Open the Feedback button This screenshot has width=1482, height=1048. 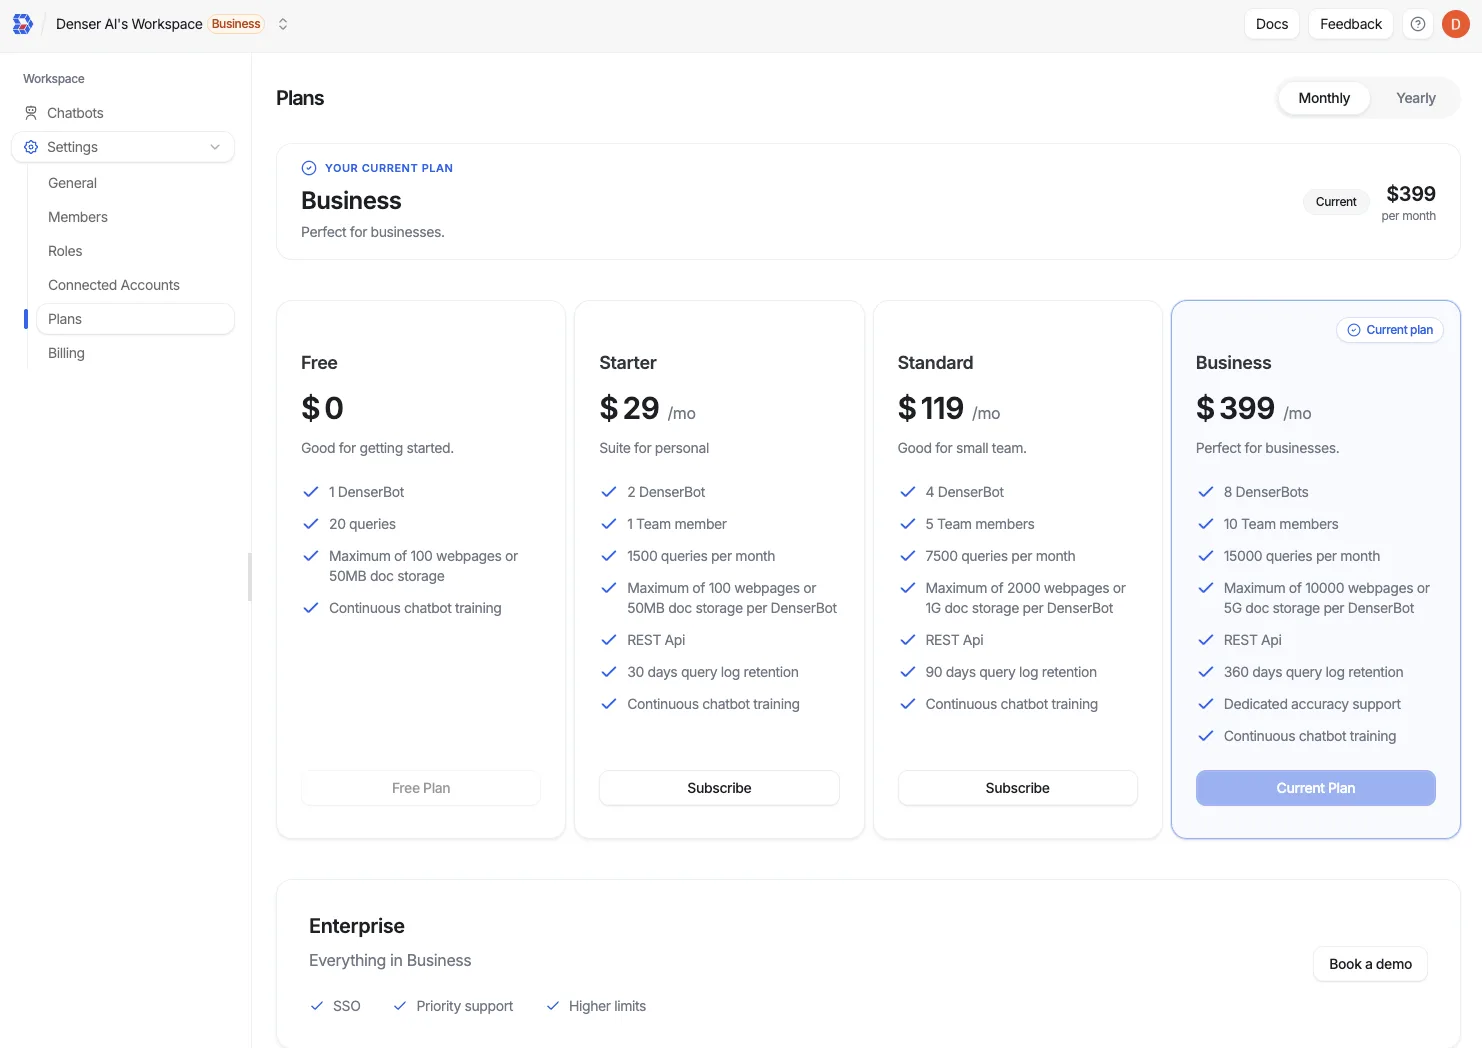(1351, 24)
